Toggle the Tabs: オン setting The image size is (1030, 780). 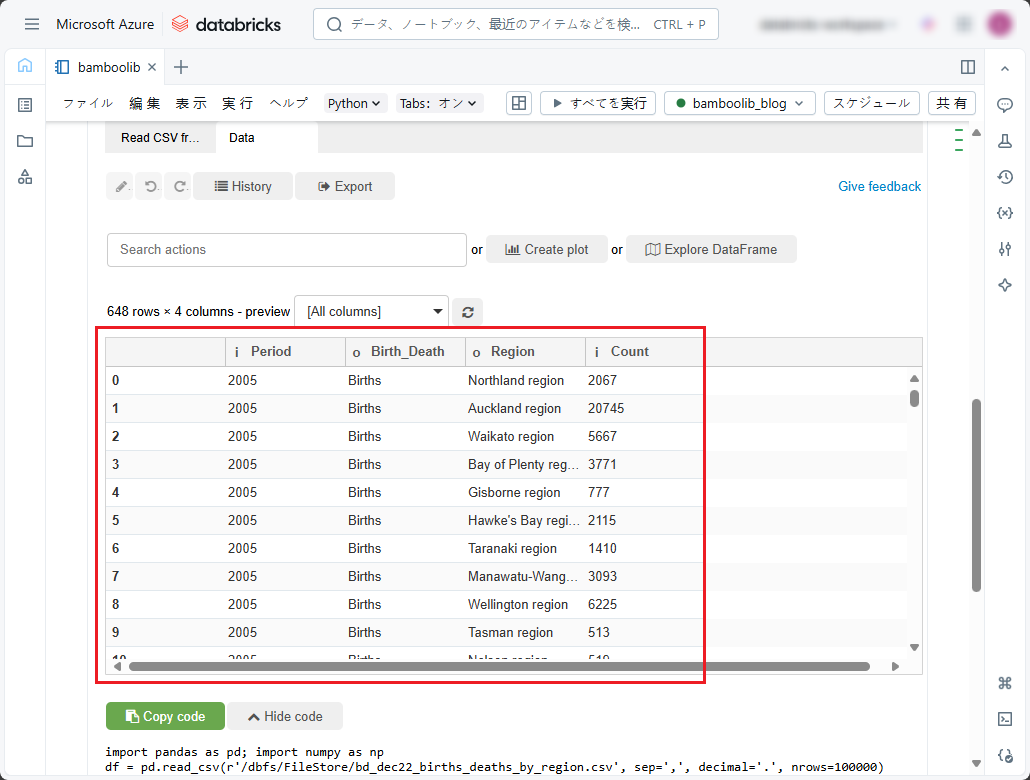[x=439, y=103]
